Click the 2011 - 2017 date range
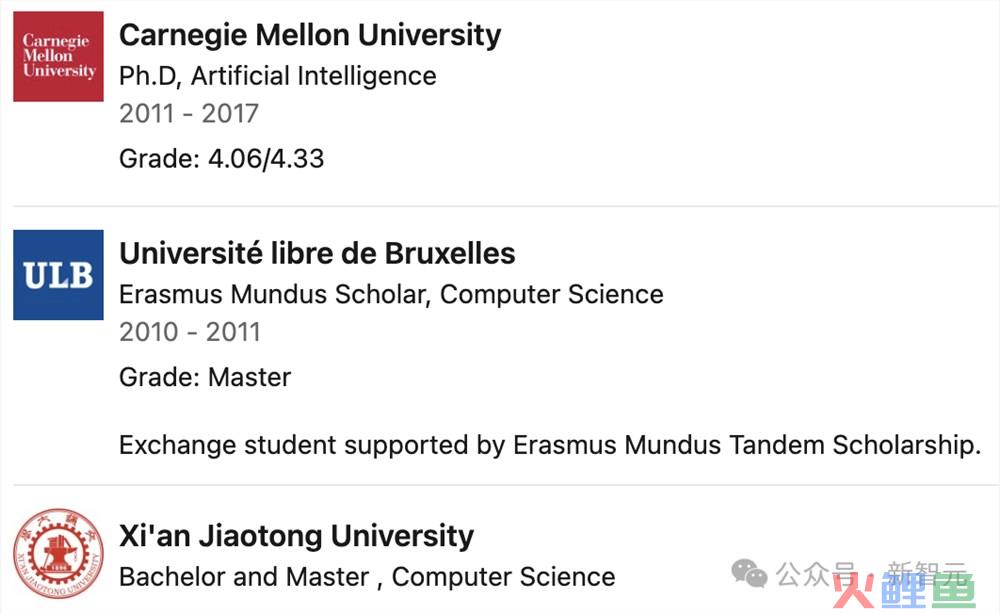The width and height of the screenshot is (1000, 614). pyautogui.click(x=189, y=113)
